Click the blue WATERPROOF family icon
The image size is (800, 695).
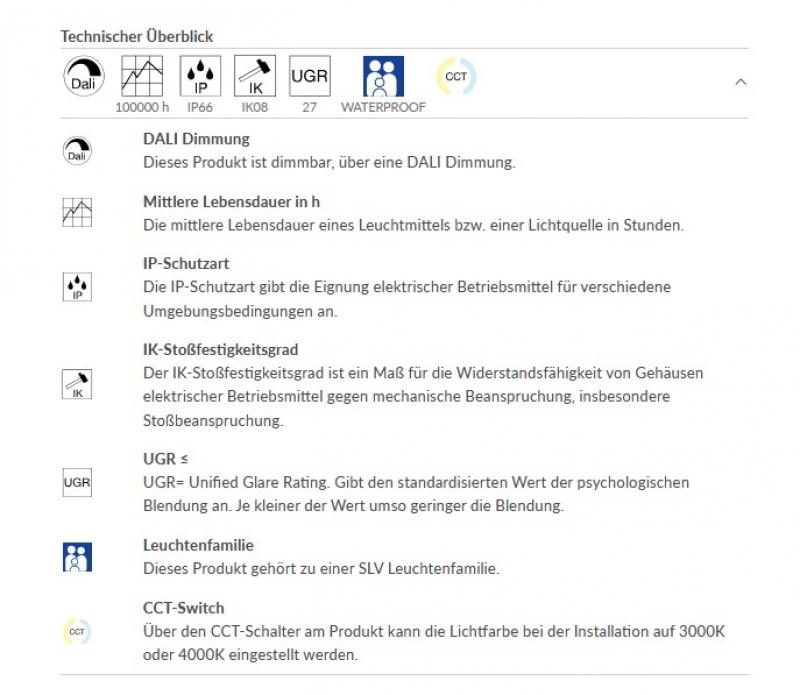pos(383,76)
